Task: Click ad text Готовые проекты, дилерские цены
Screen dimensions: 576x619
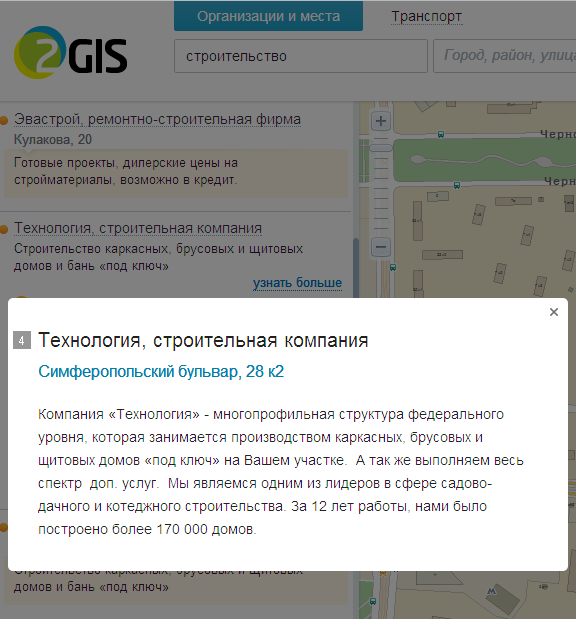Action: coord(126,171)
